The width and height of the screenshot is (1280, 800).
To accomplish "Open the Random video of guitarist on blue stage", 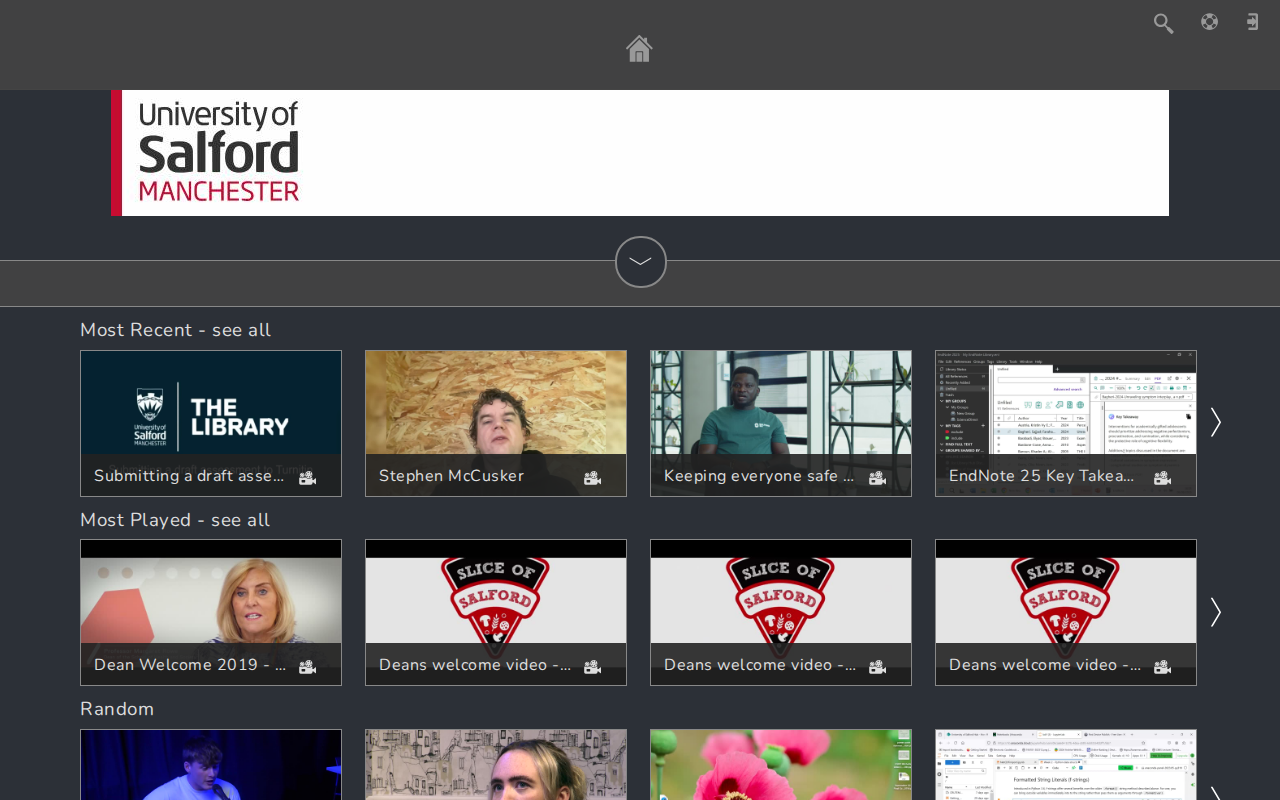I will pyautogui.click(x=211, y=765).
